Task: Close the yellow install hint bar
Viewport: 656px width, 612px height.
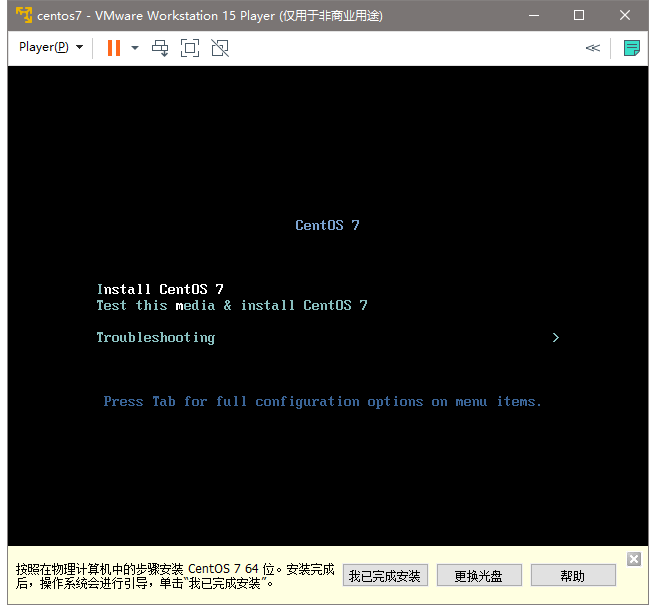Action: (x=633, y=558)
